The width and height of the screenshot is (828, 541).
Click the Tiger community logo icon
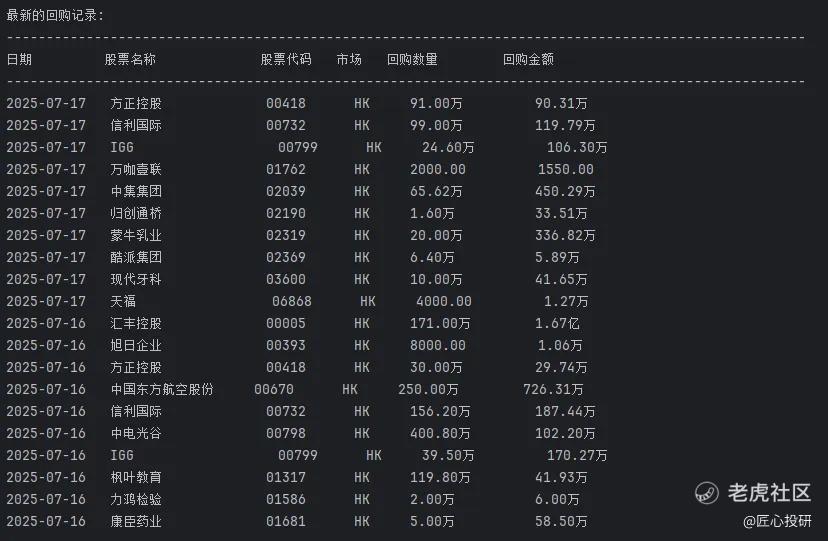click(x=708, y=492)
